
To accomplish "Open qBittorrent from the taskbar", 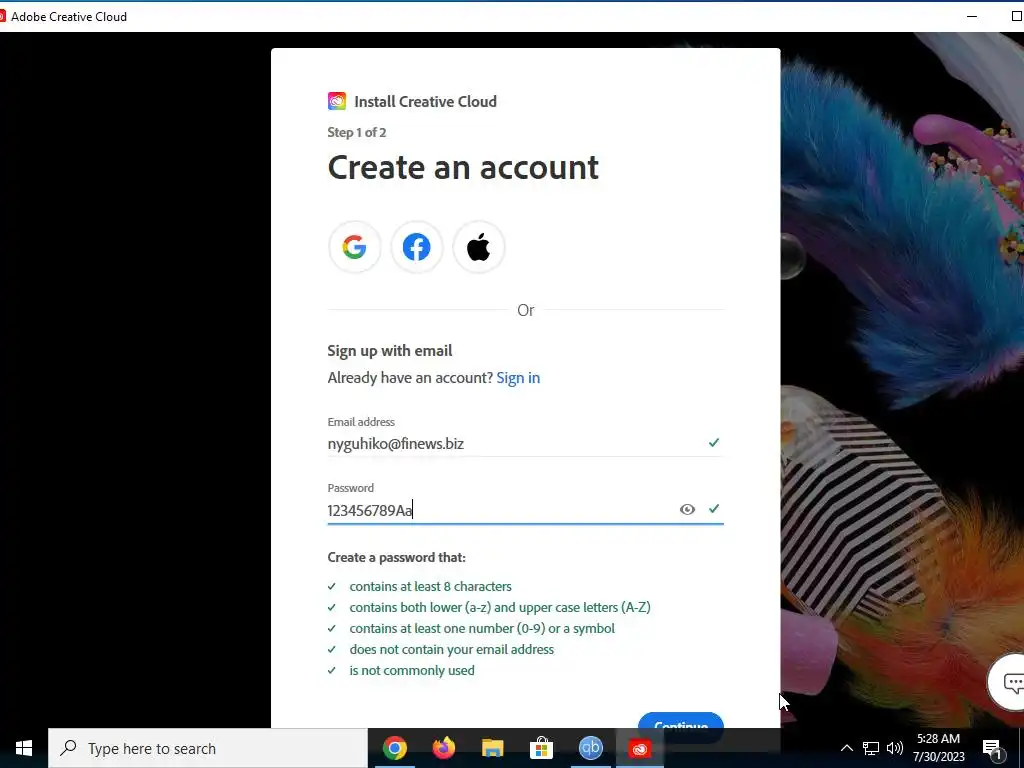I will [x=590, y=748].
